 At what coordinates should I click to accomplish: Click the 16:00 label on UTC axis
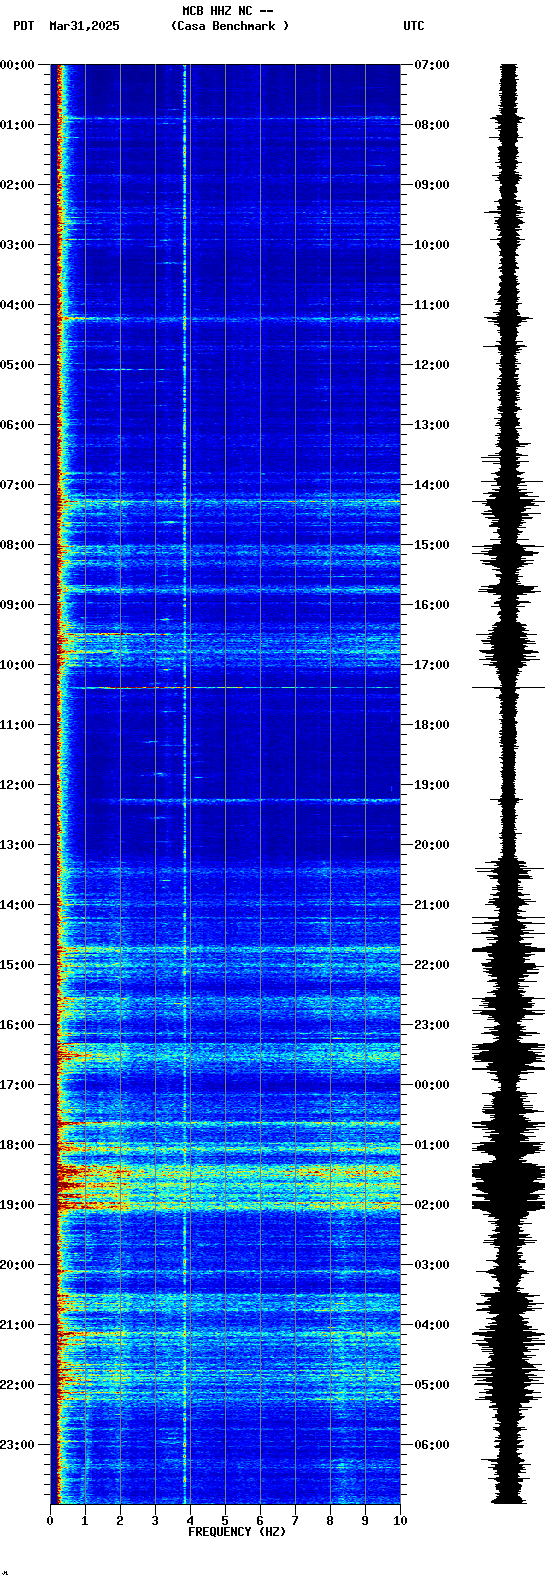click(432, 605)
